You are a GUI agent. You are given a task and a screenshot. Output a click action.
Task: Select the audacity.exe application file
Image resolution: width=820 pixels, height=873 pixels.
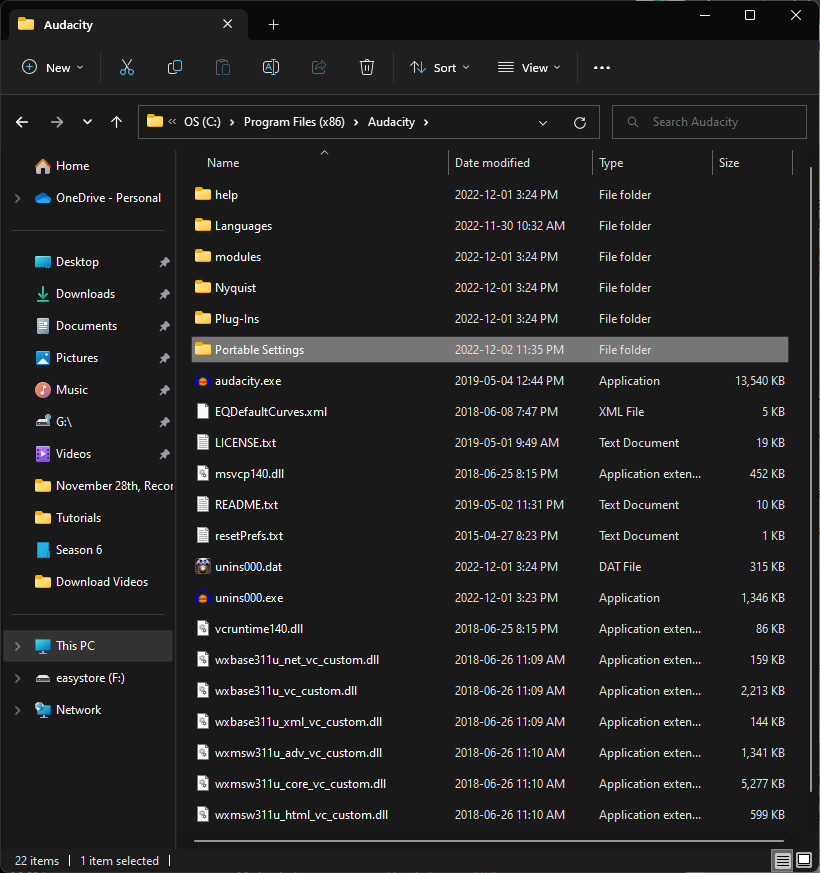248,381
